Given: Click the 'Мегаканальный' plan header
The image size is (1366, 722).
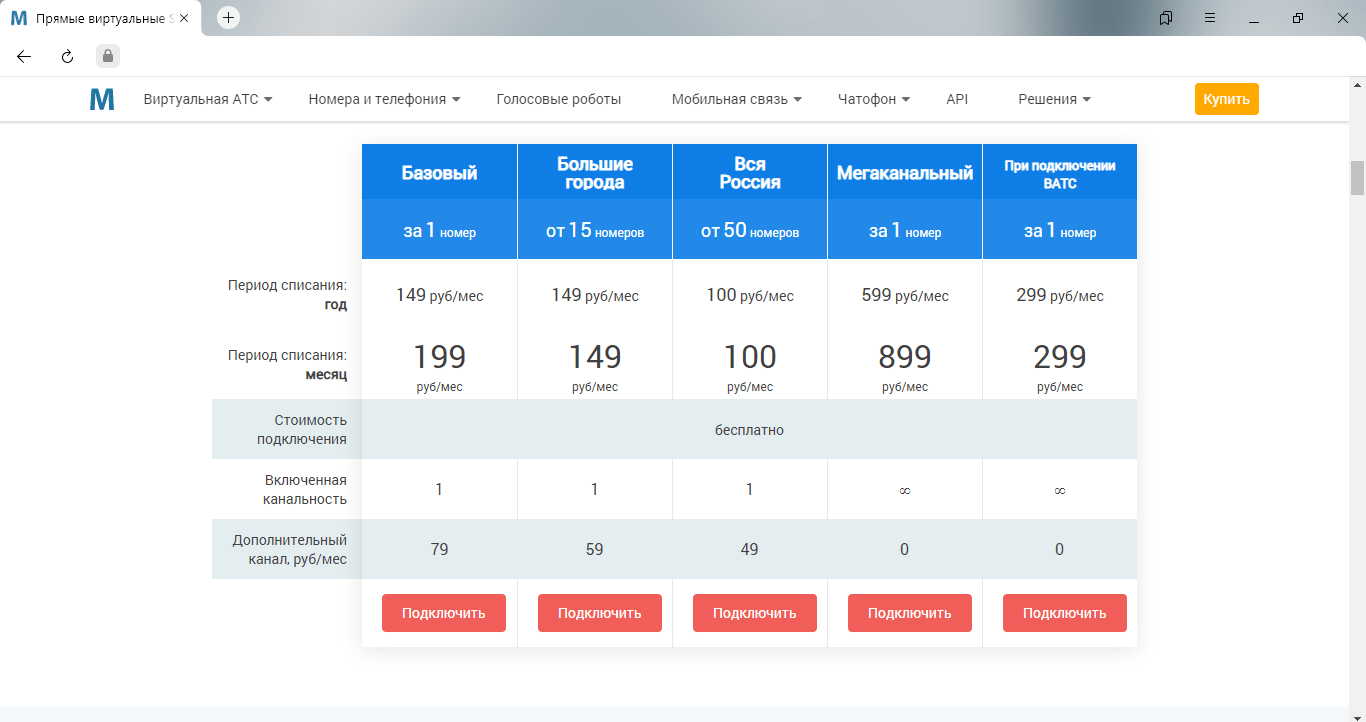Looking at the screenshot, I should 905,172.
